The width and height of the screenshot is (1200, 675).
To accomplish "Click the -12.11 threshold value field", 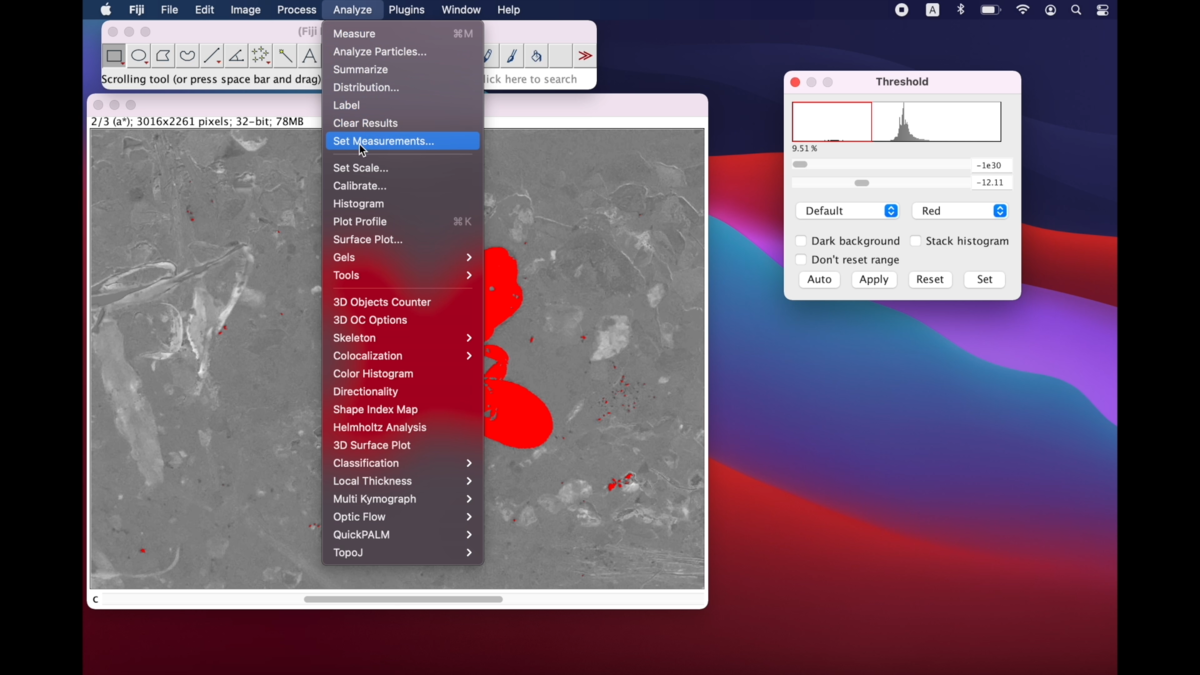I will (992, 183).
